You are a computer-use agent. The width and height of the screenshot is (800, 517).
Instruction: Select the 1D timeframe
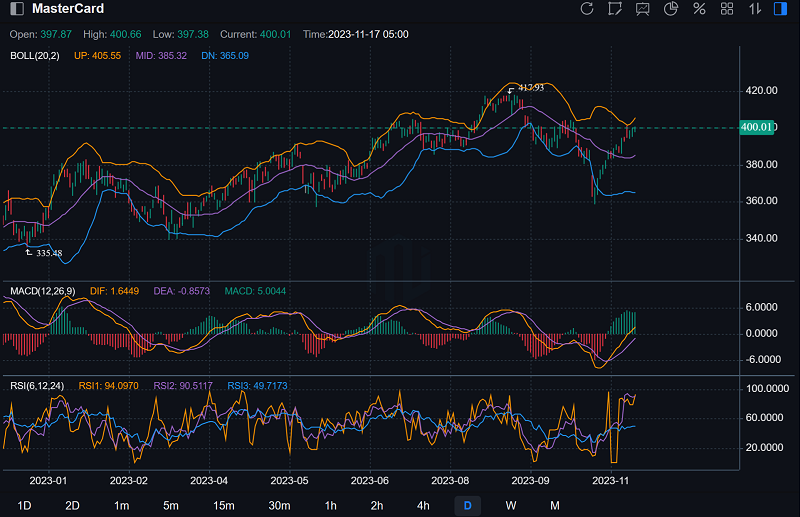pyautogui.click(x=25, y=505)
